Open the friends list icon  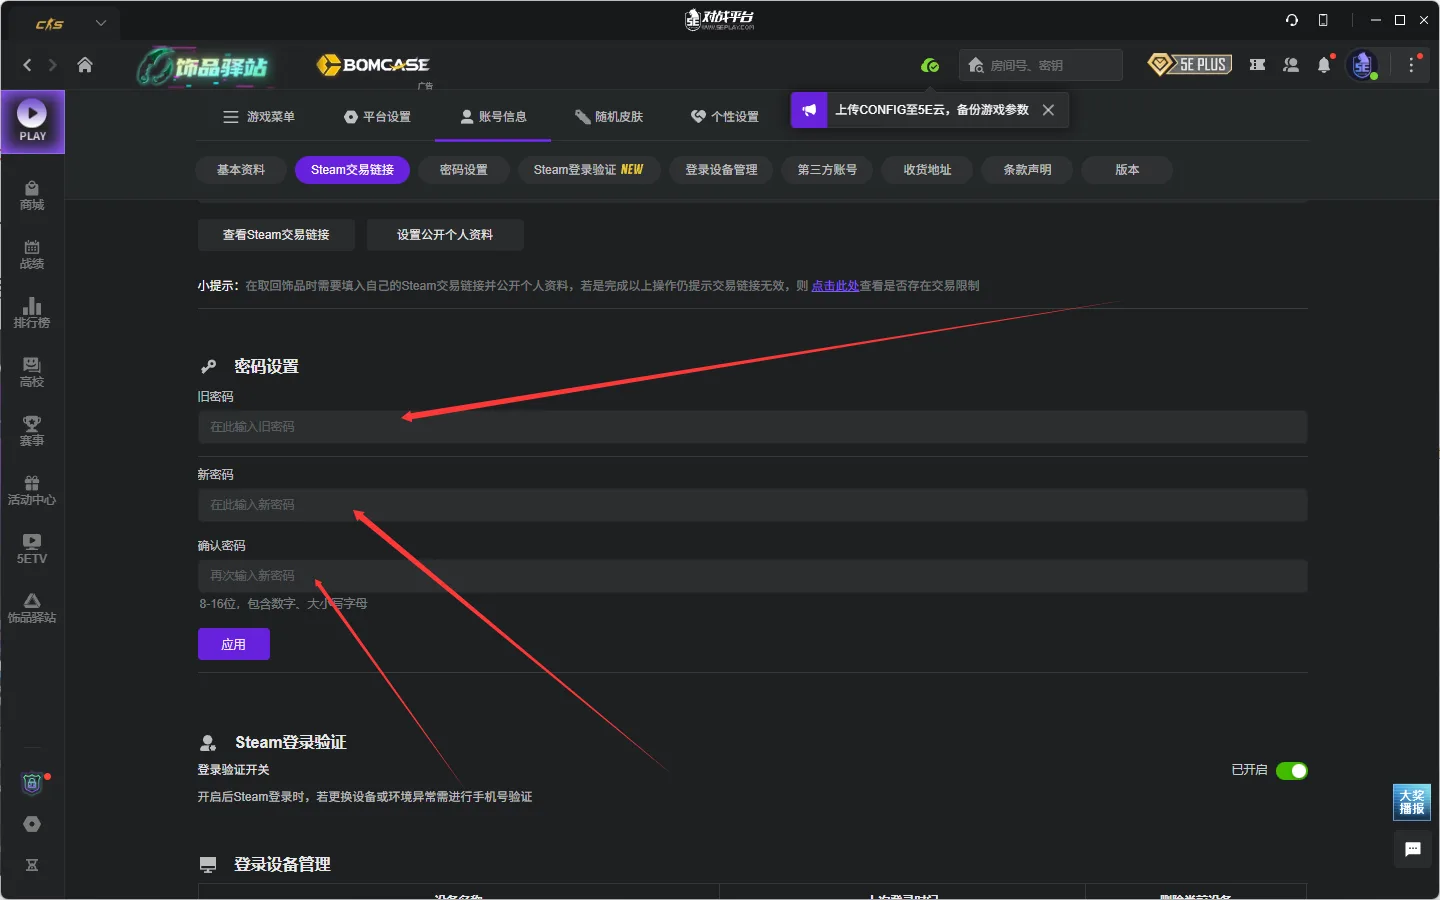click(x=1291, y=65)
